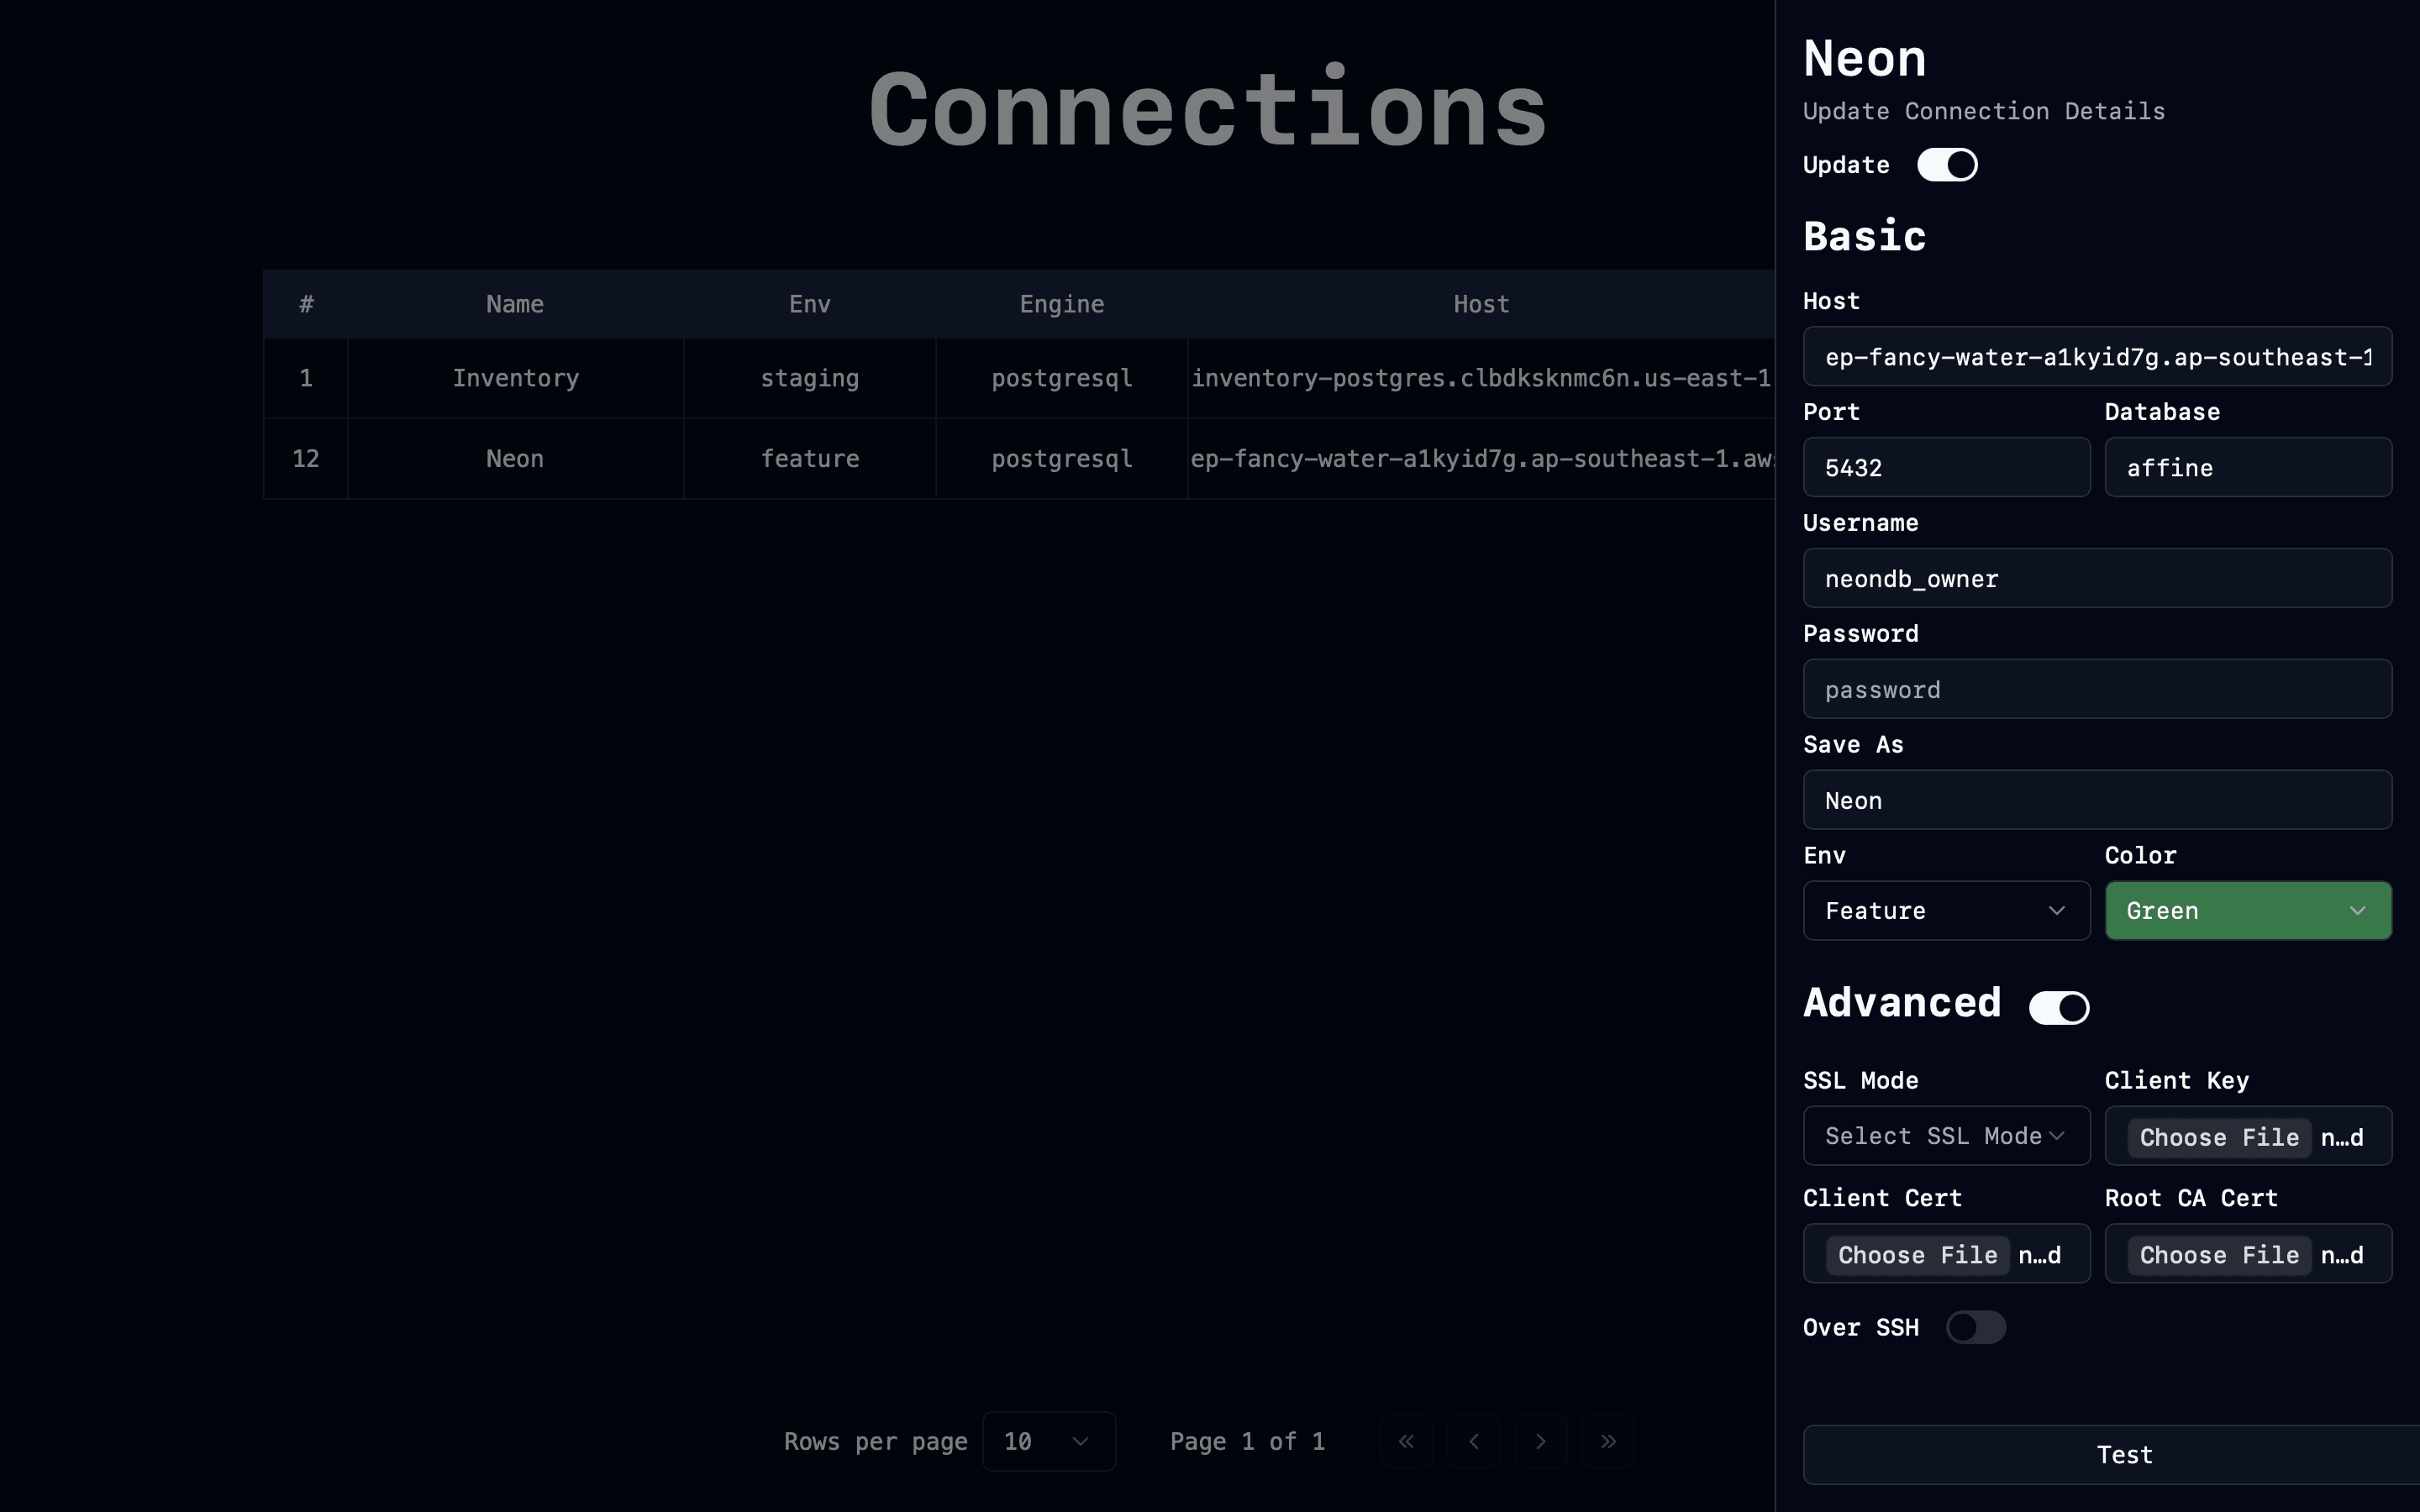
Task: Go to first page pagination icon
Action: click(x=1406, y=1441)
